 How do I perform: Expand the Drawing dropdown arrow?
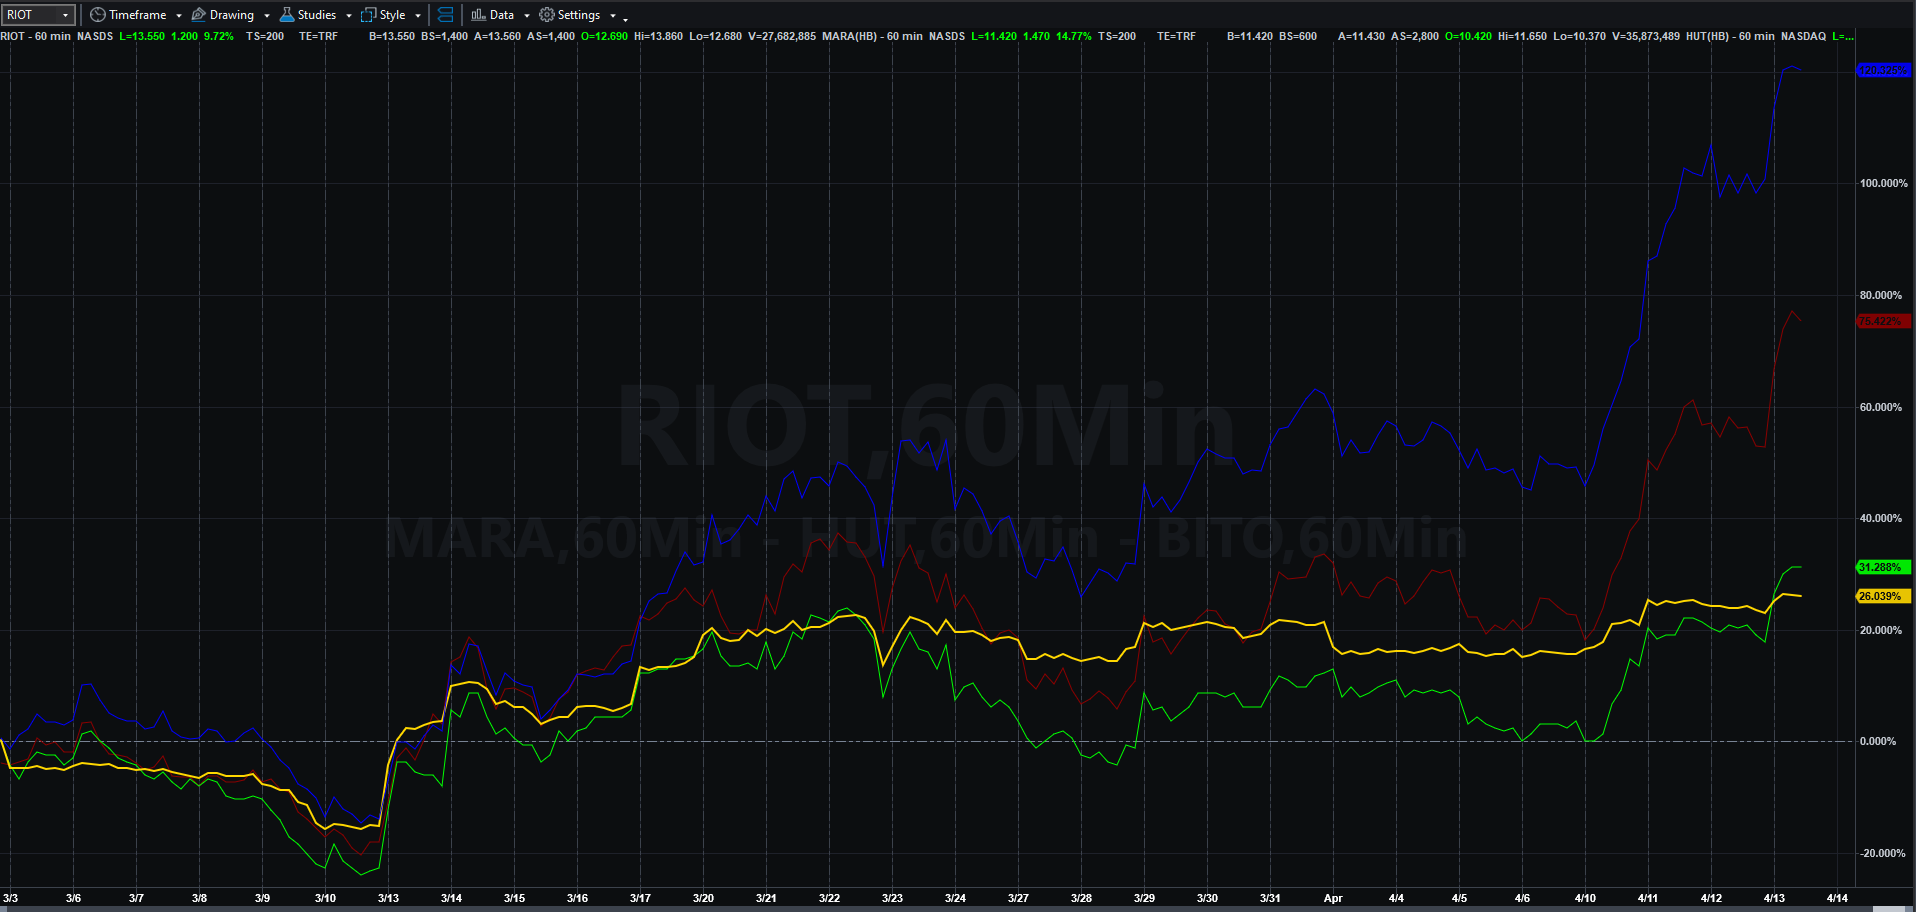[x=267, y=16]
